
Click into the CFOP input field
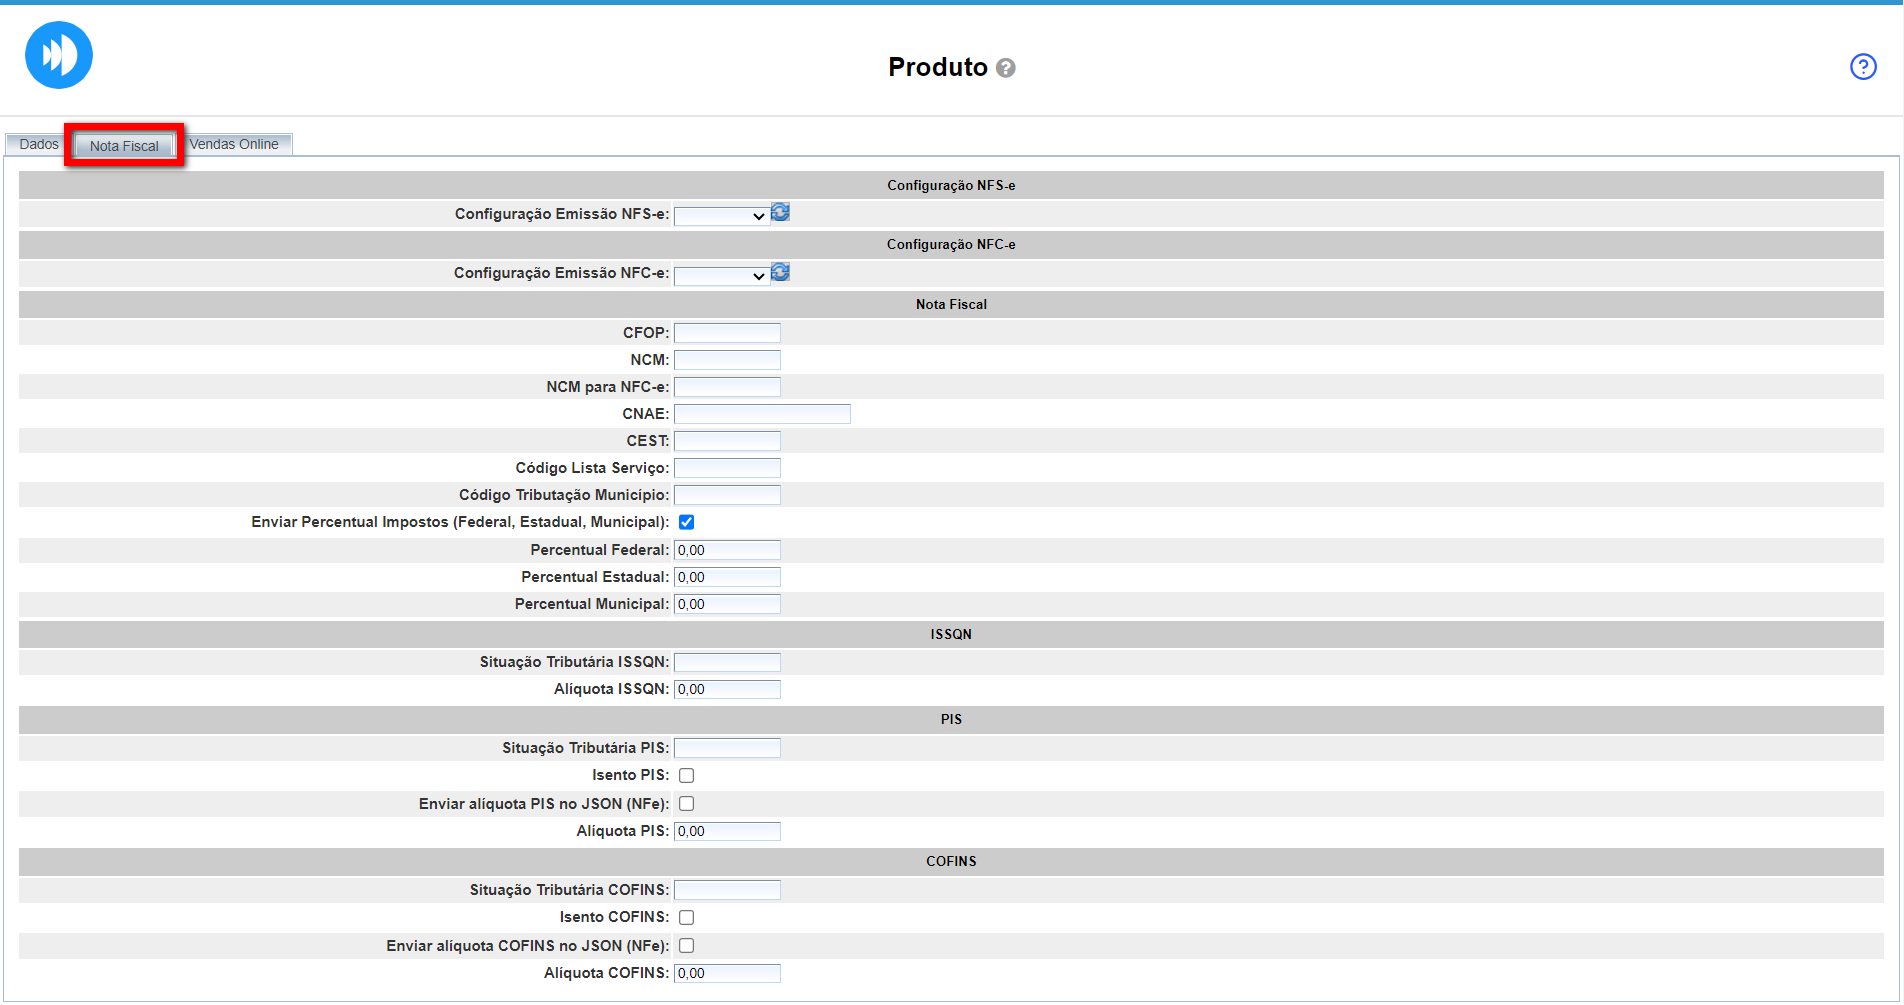727,333
